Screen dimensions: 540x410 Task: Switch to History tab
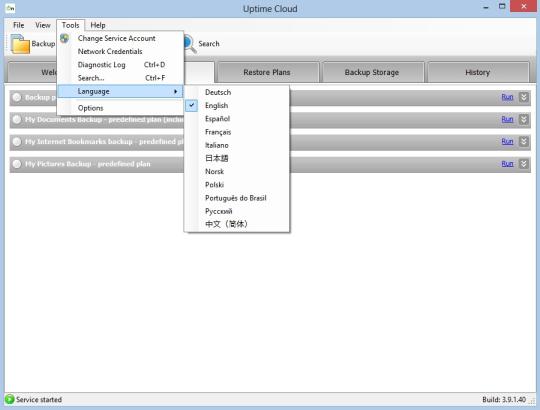tap(478, 72)
